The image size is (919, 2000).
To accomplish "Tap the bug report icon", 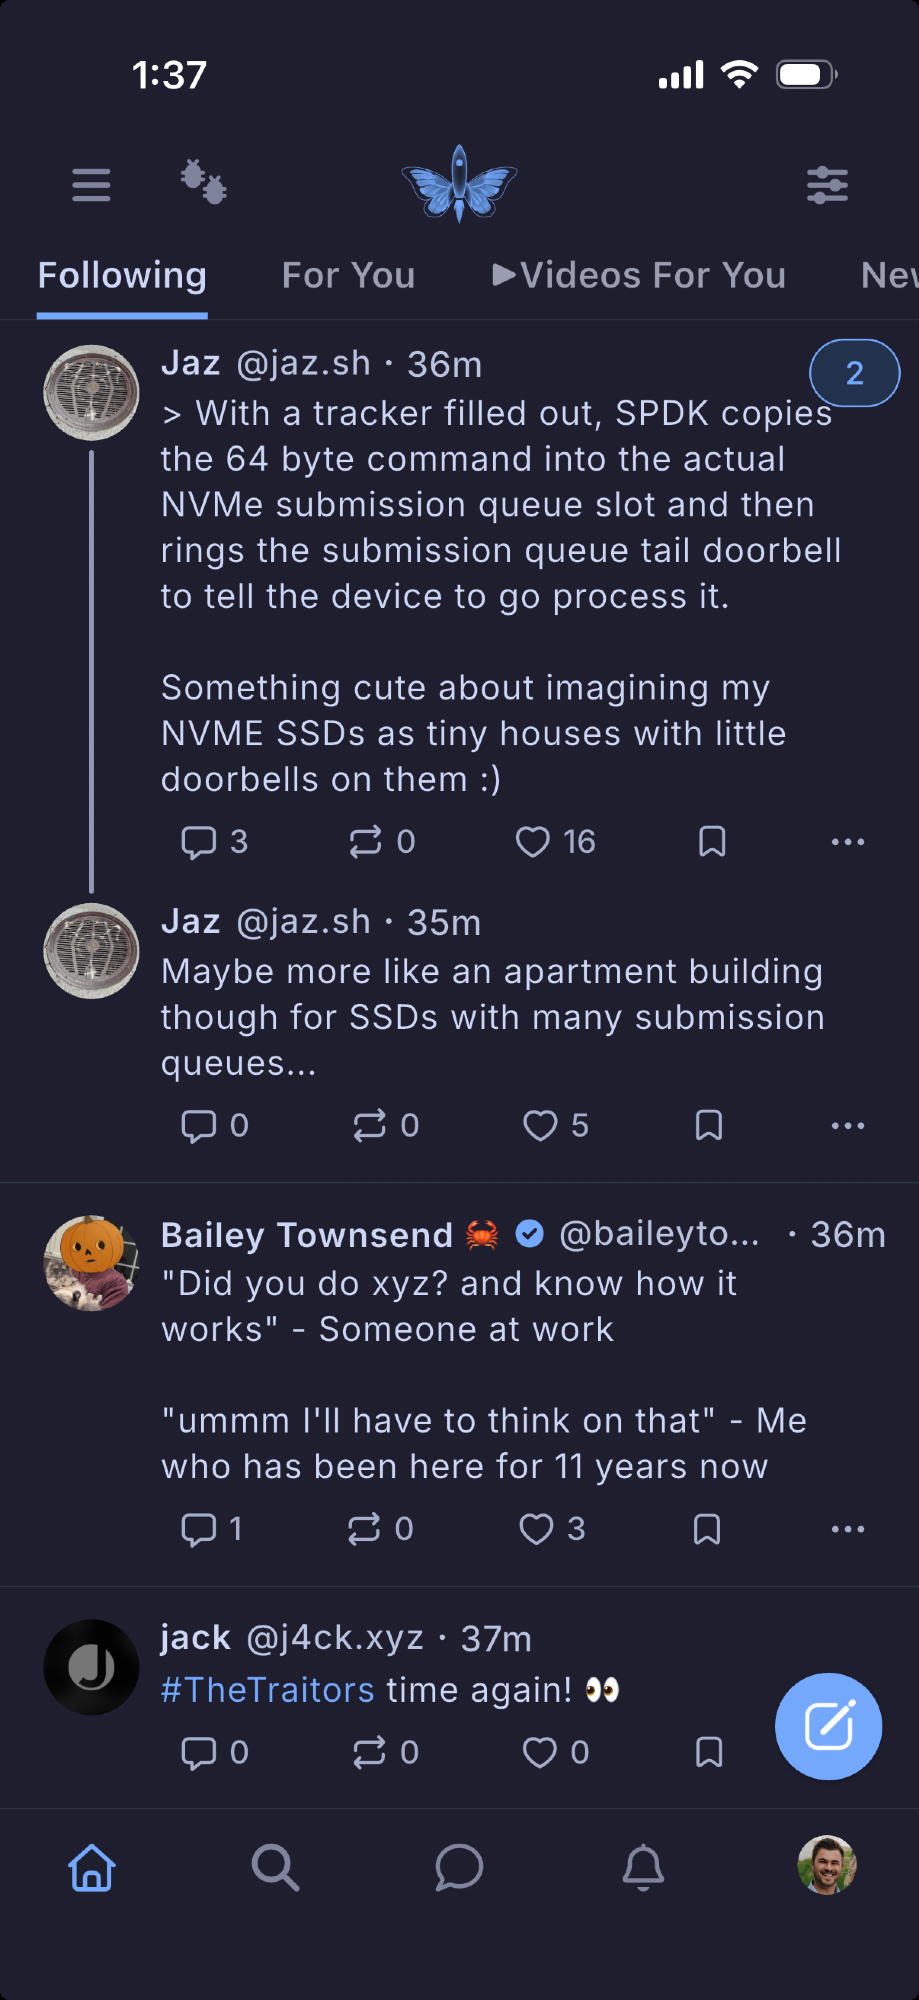I will pos(203,182).
